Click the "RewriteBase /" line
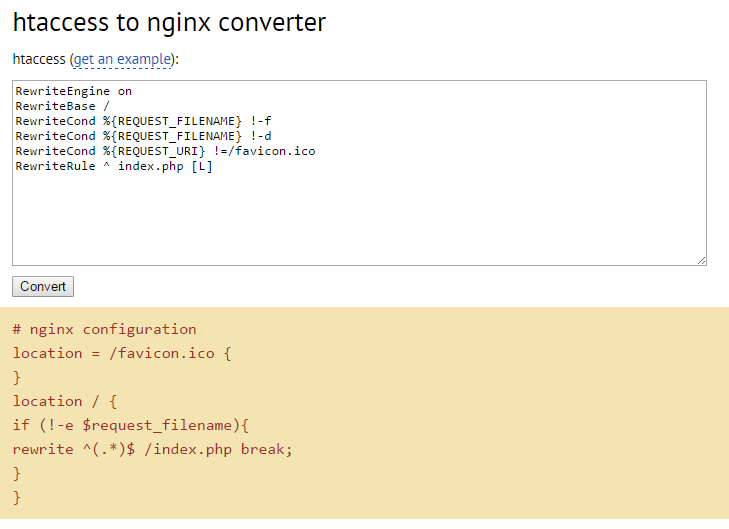 click(62, 106)
